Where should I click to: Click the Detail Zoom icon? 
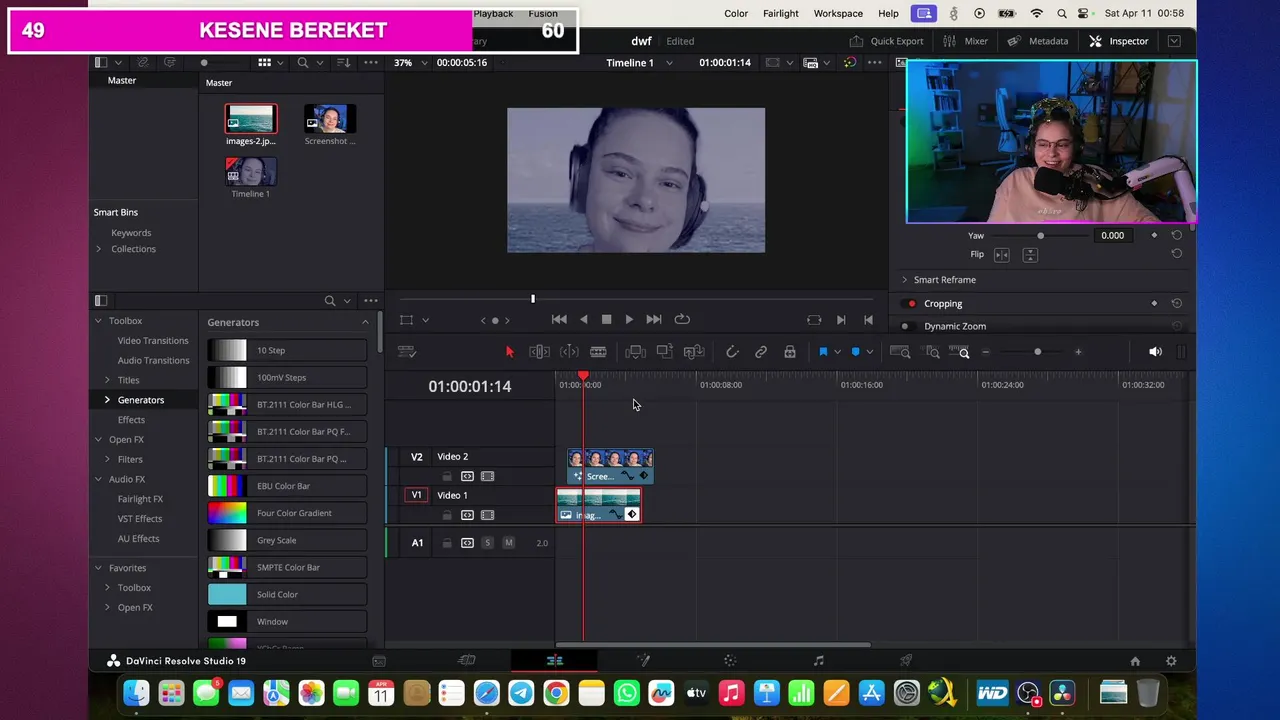point(932,352)
